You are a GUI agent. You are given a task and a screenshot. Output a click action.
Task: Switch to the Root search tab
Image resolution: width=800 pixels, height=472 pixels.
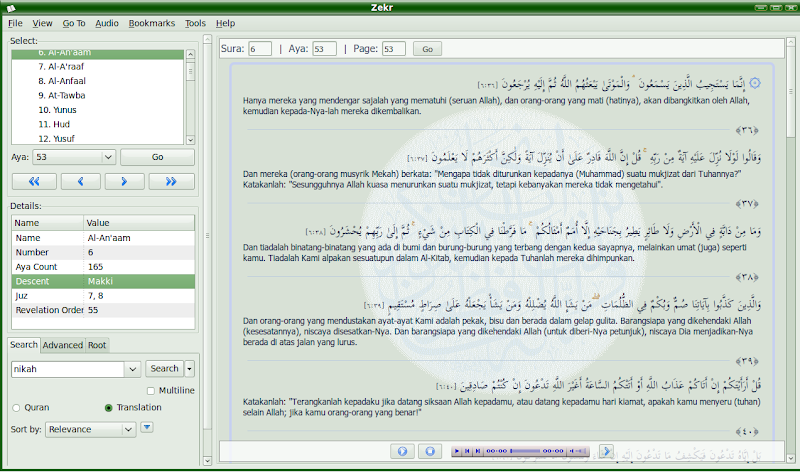97,345
